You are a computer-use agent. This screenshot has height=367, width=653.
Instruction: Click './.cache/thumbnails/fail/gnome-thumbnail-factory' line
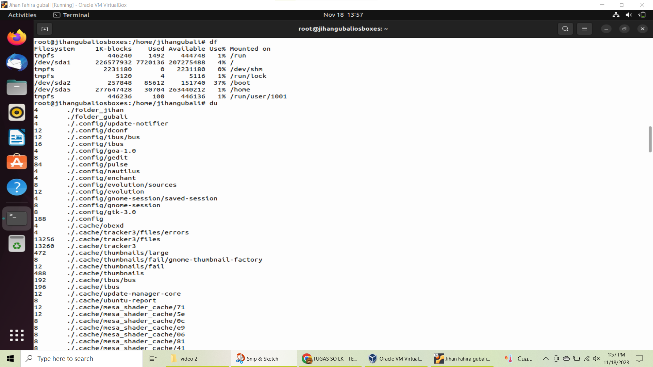(x=164, y=259)
